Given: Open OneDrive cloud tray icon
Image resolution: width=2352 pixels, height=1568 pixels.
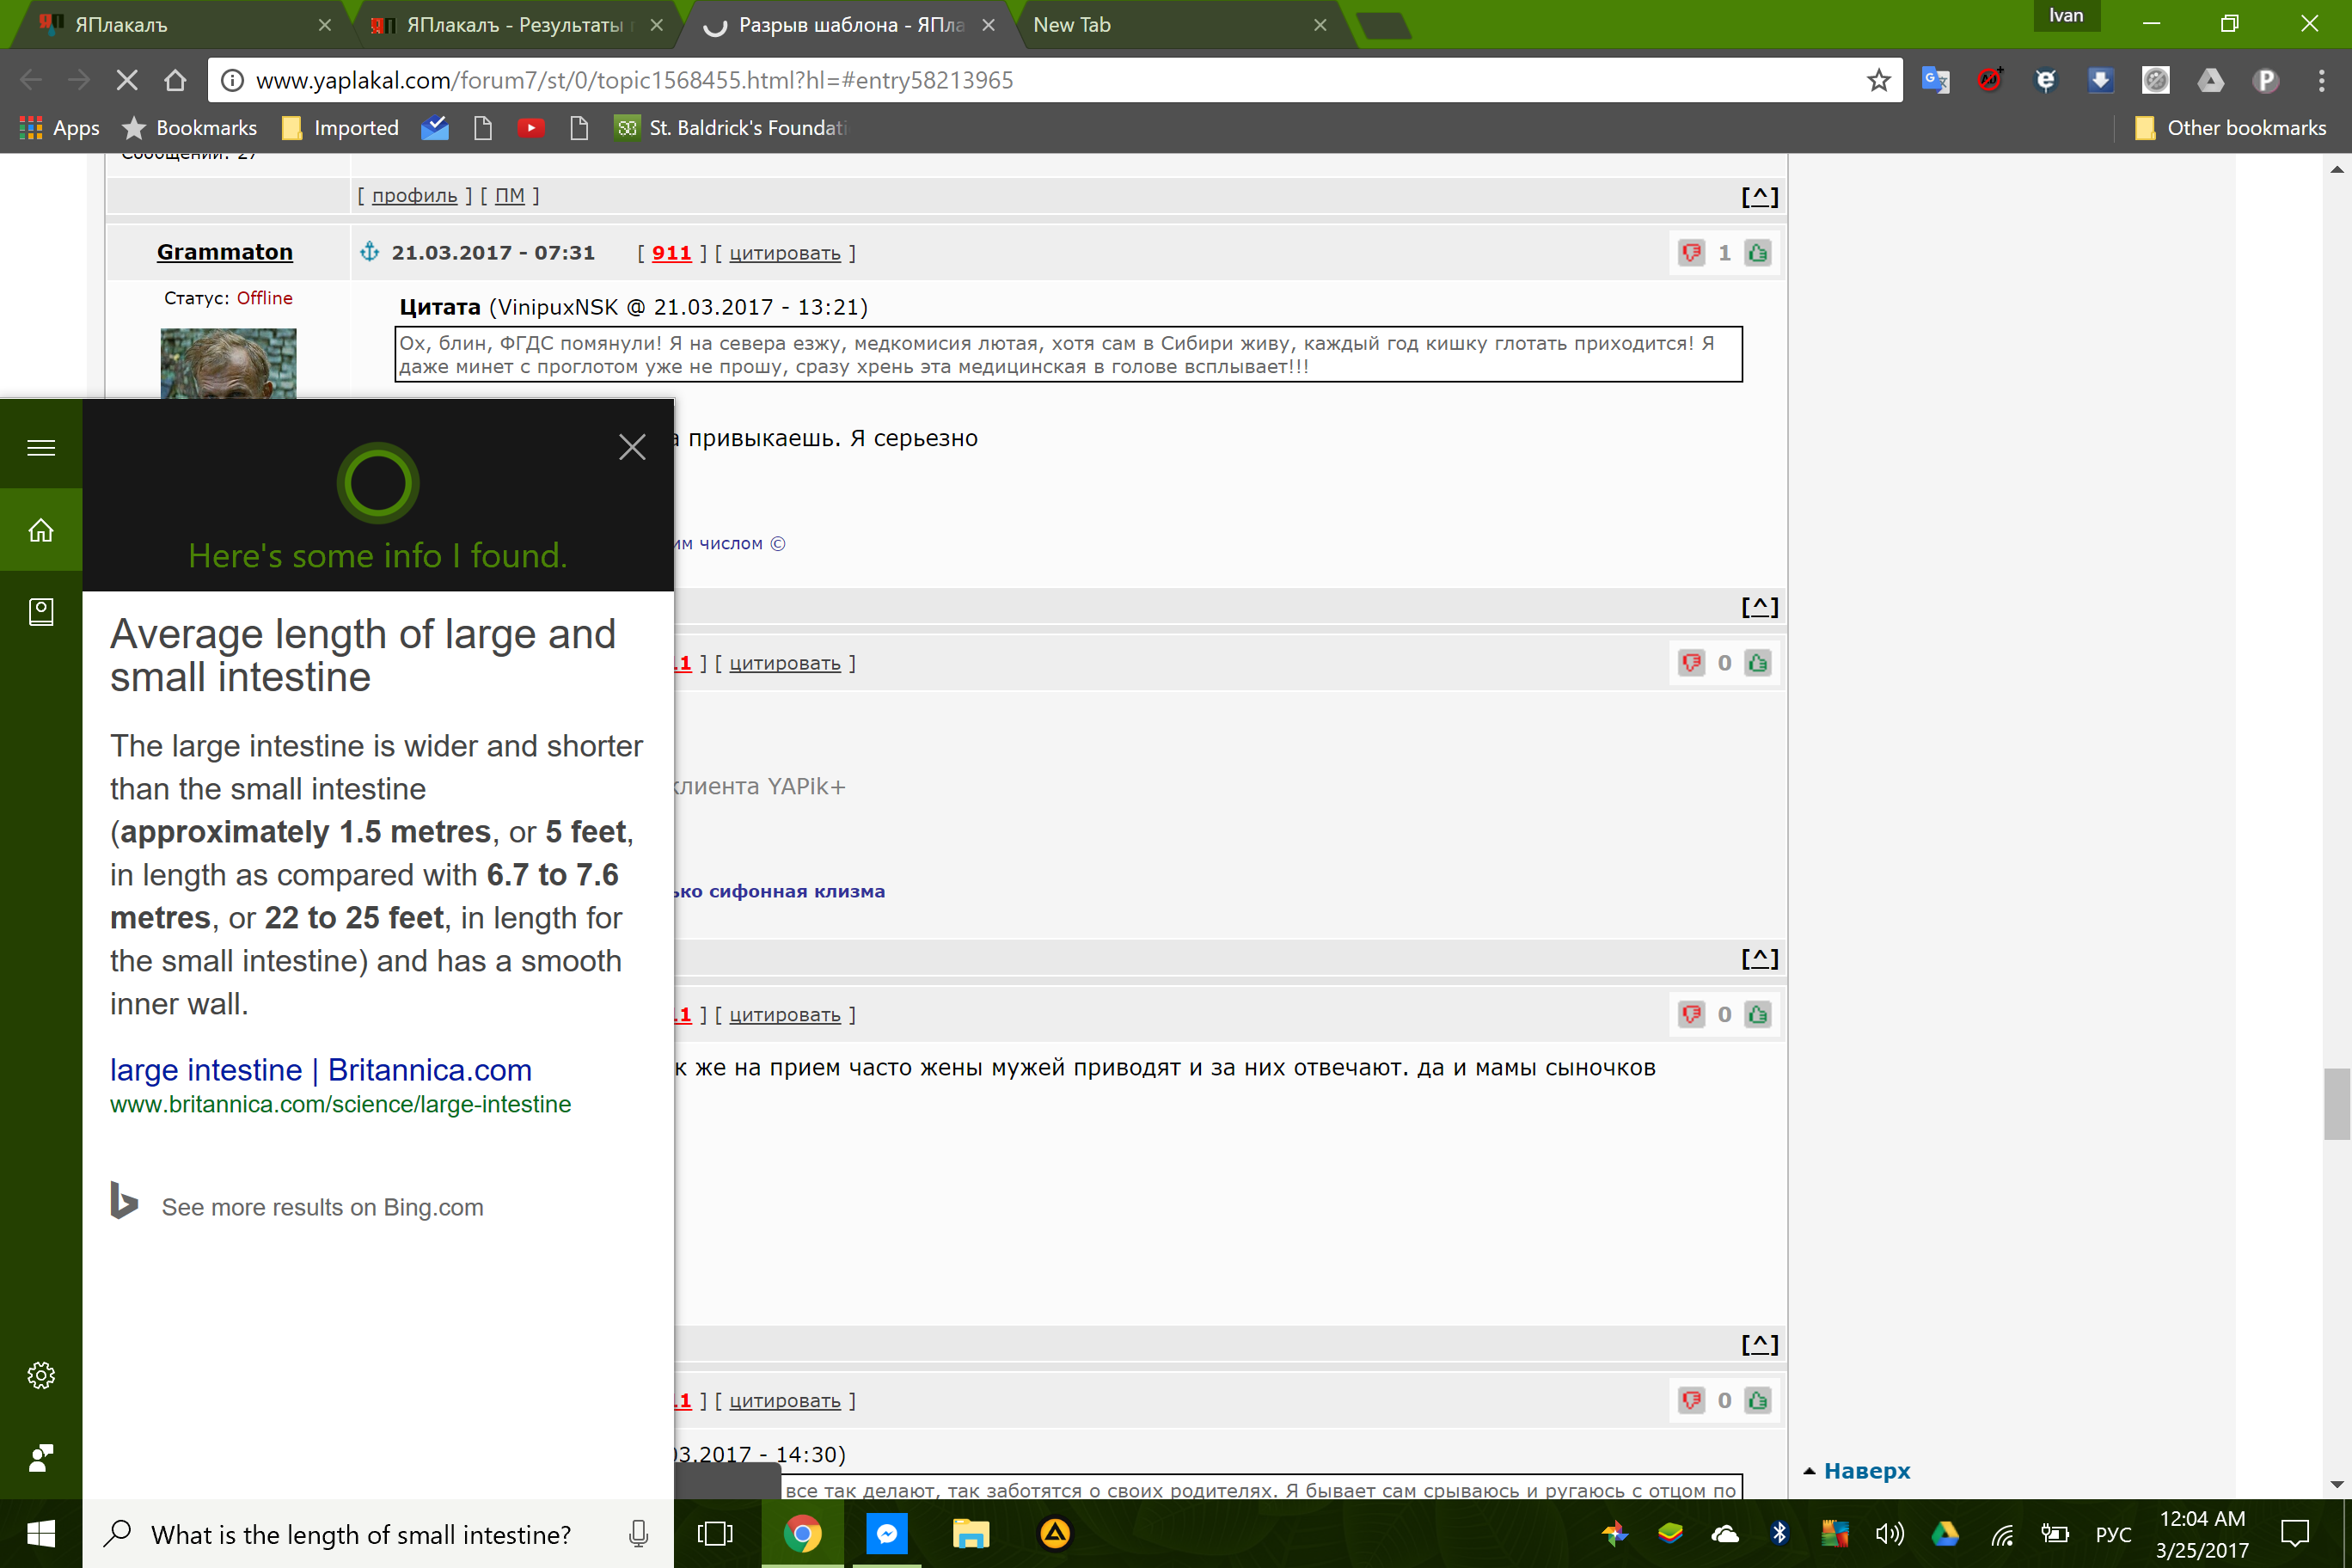Looking at the screenshot, I should [1725, 1534].
